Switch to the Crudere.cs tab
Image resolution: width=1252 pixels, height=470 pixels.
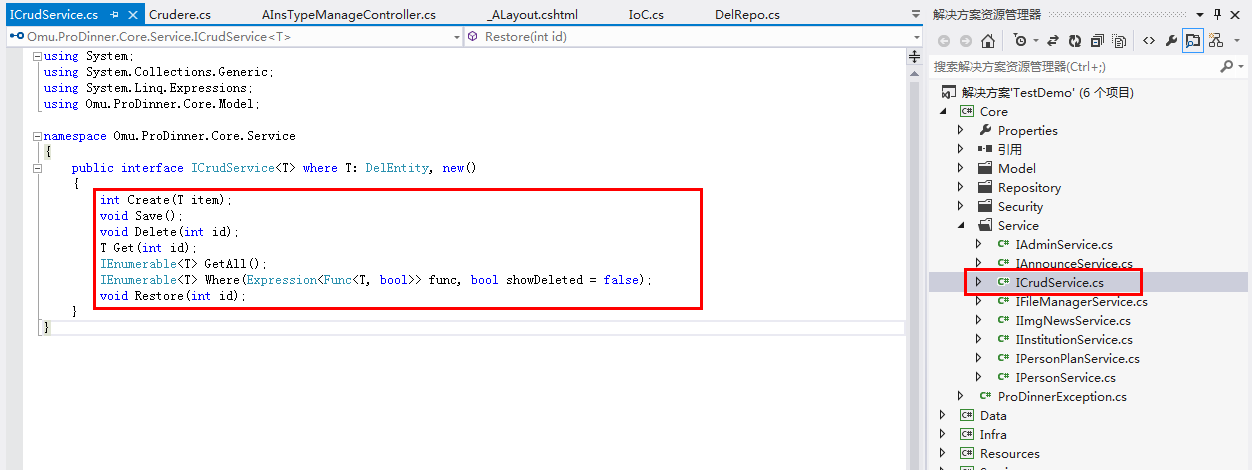179,15
